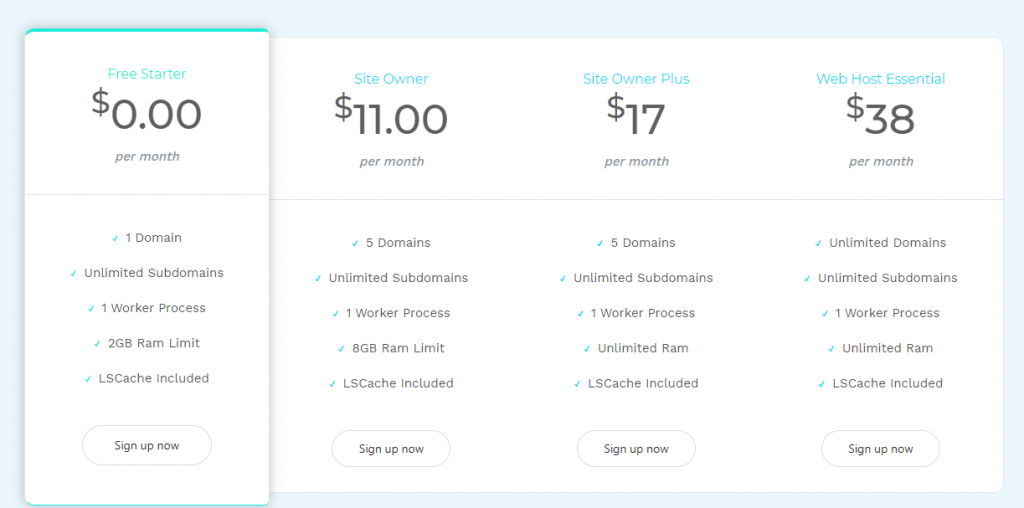Choose Sign up now for Site Owner Plus
The width and height of the screenshot is (1024, 508).
point(636,449)
